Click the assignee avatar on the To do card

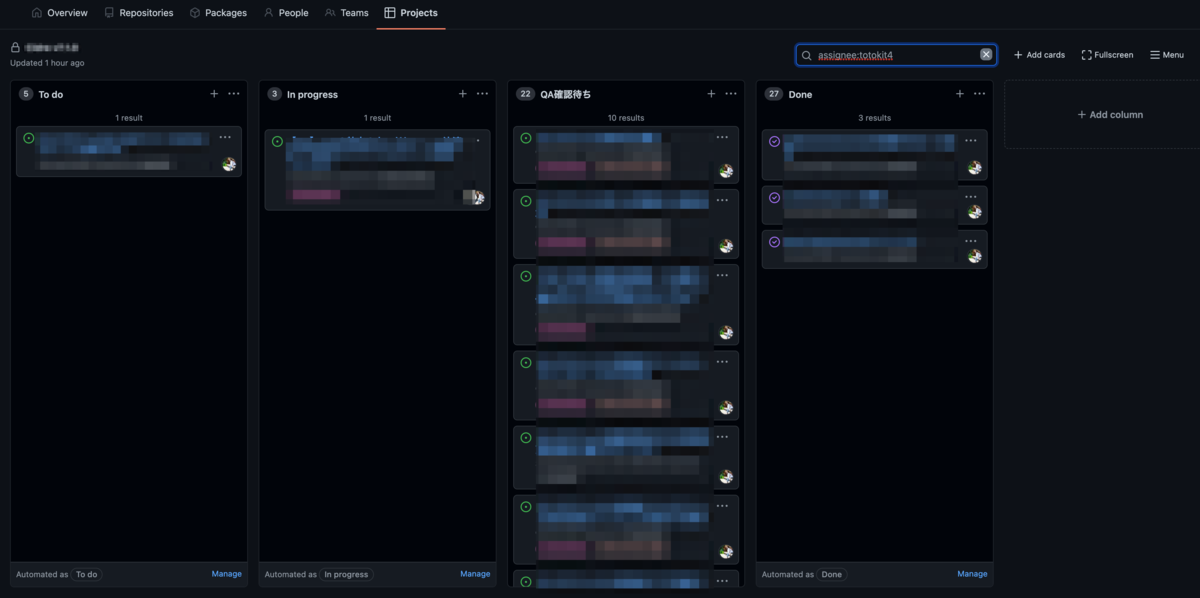pos(229,164)
